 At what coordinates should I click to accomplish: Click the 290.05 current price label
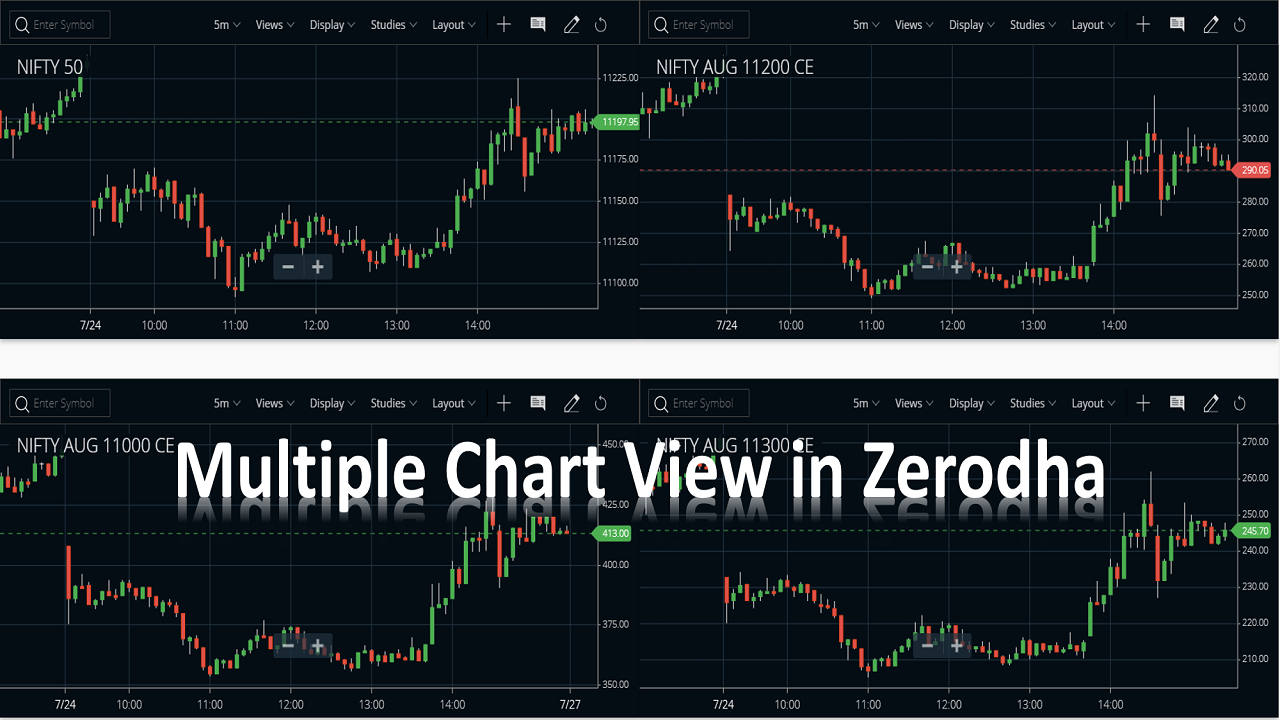1253,170
